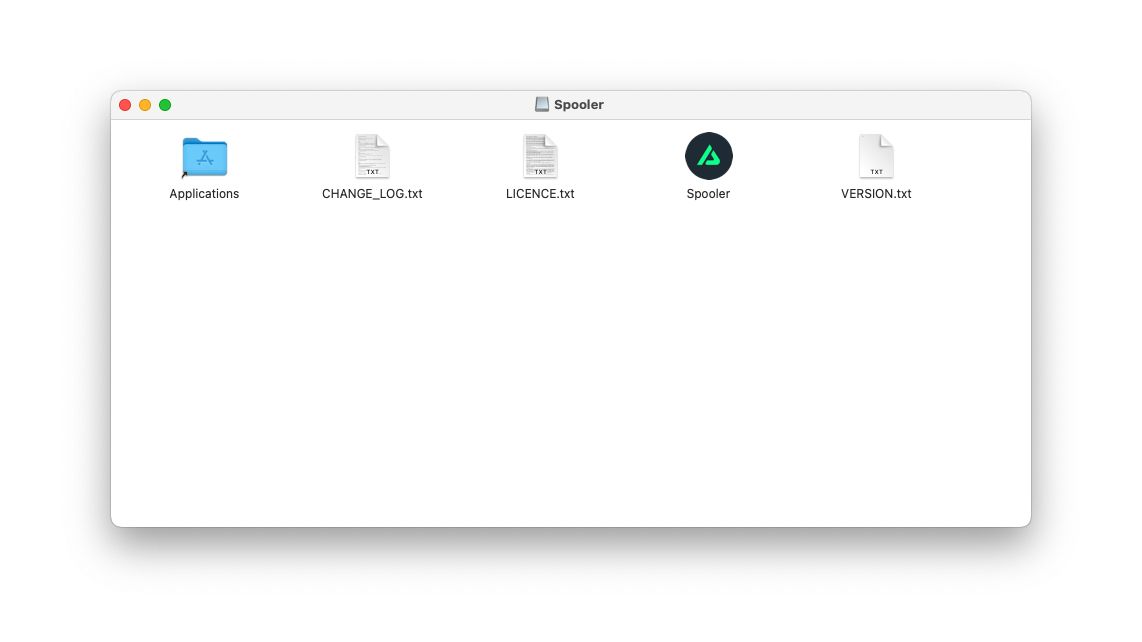Viewport: 1142px width, 642px height.
Task: Click the "LICENCE.txt" file name
Action: (x=540, y=194)
